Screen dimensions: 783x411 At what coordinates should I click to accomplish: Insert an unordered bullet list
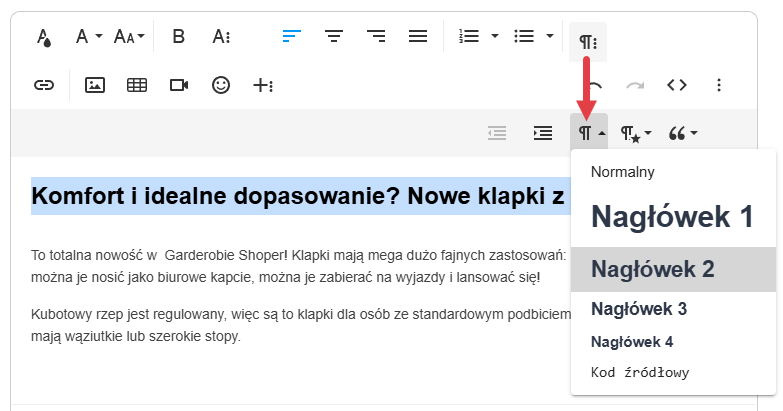pyautogui.click(x=524, y=36)
